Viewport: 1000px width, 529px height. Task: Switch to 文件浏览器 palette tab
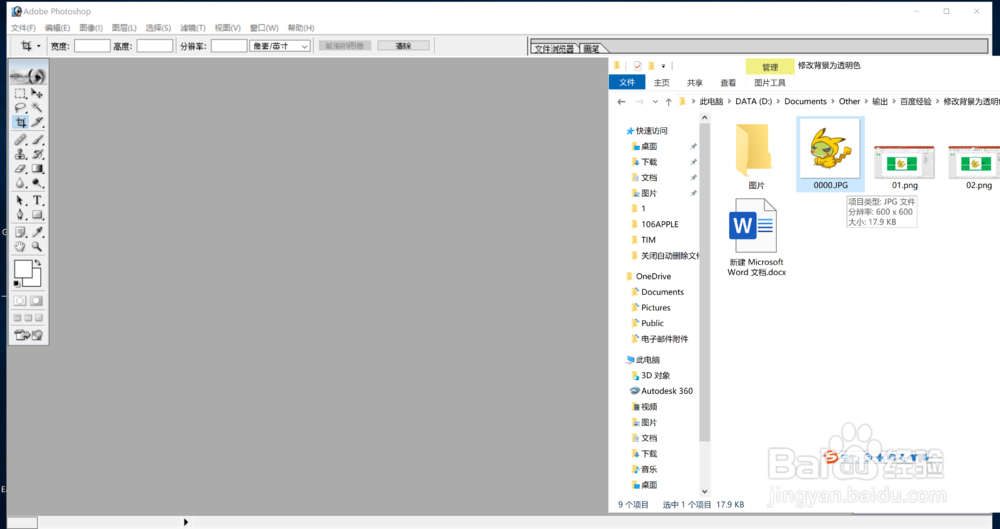point(554,48)
